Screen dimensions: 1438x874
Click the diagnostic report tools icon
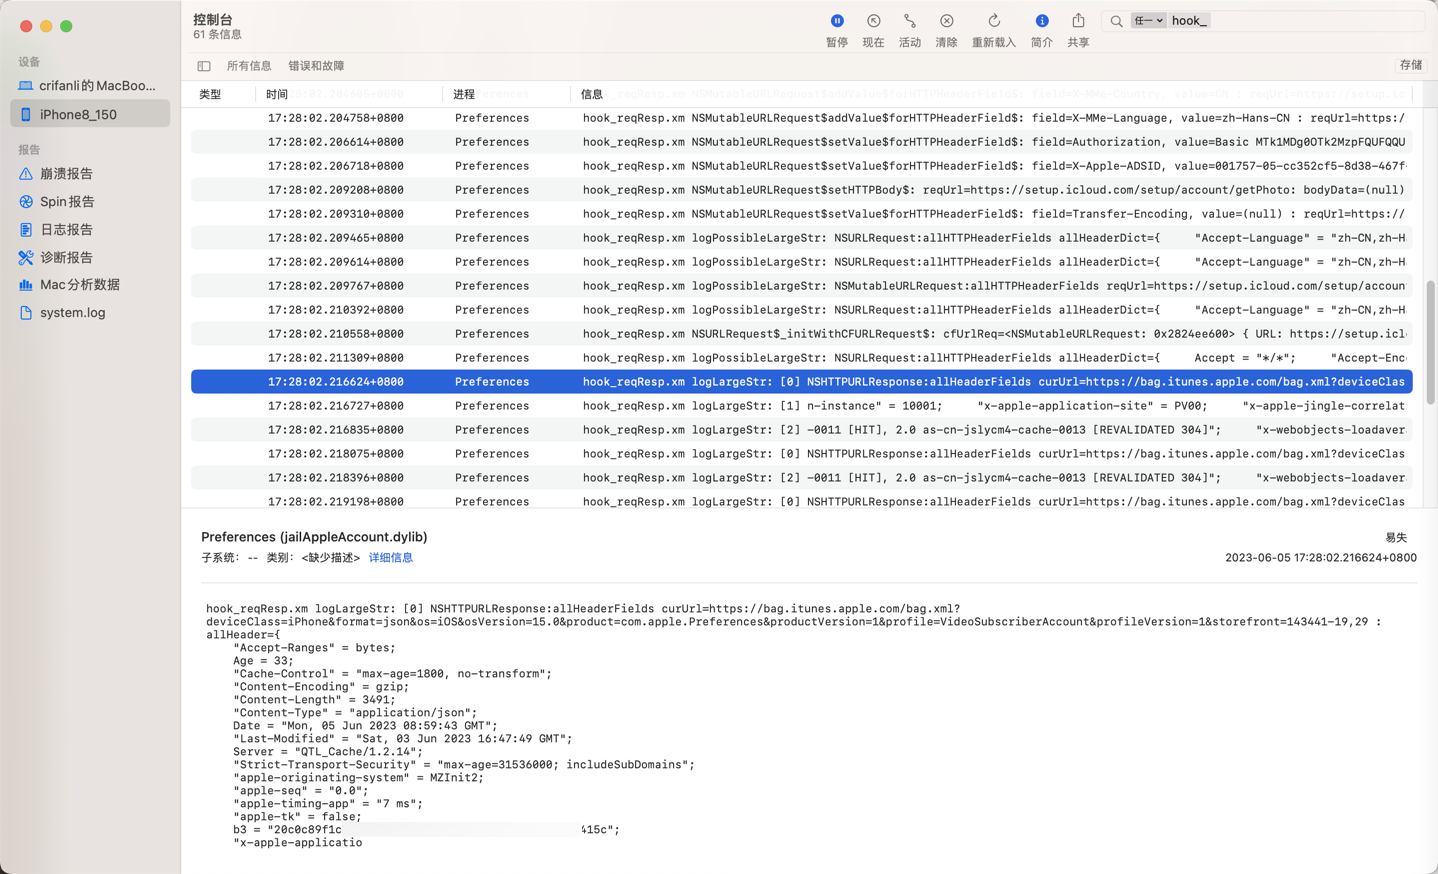(x=26, y=258)
